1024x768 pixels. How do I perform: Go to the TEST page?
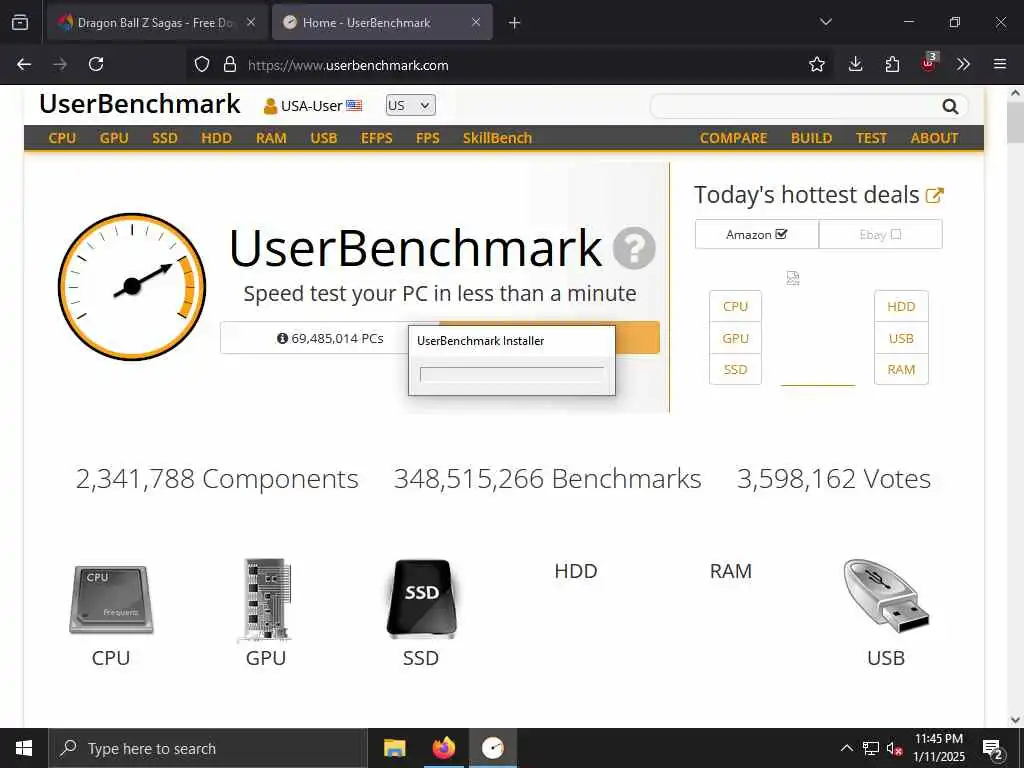click(871, 138)
